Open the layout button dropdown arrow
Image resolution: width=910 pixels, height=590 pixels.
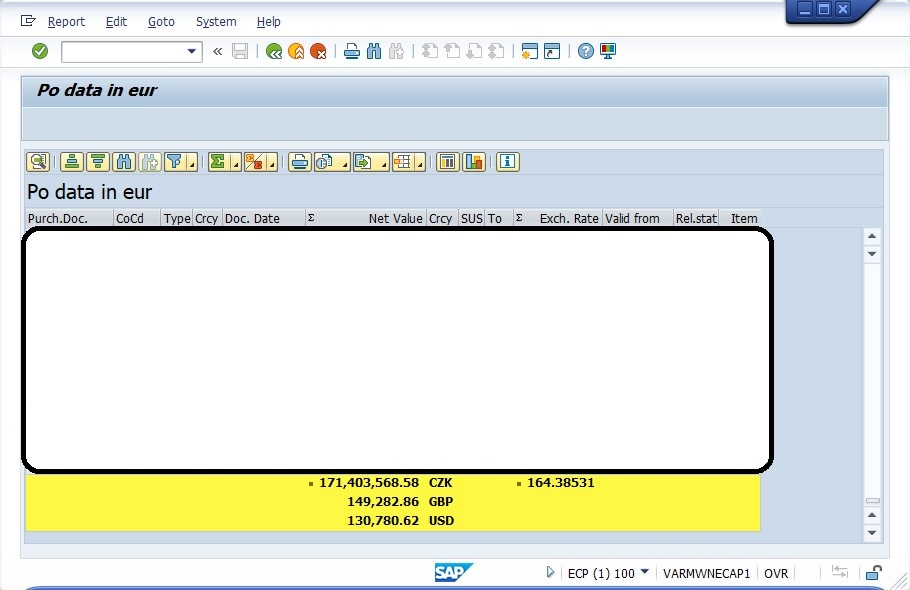(420, 163)
